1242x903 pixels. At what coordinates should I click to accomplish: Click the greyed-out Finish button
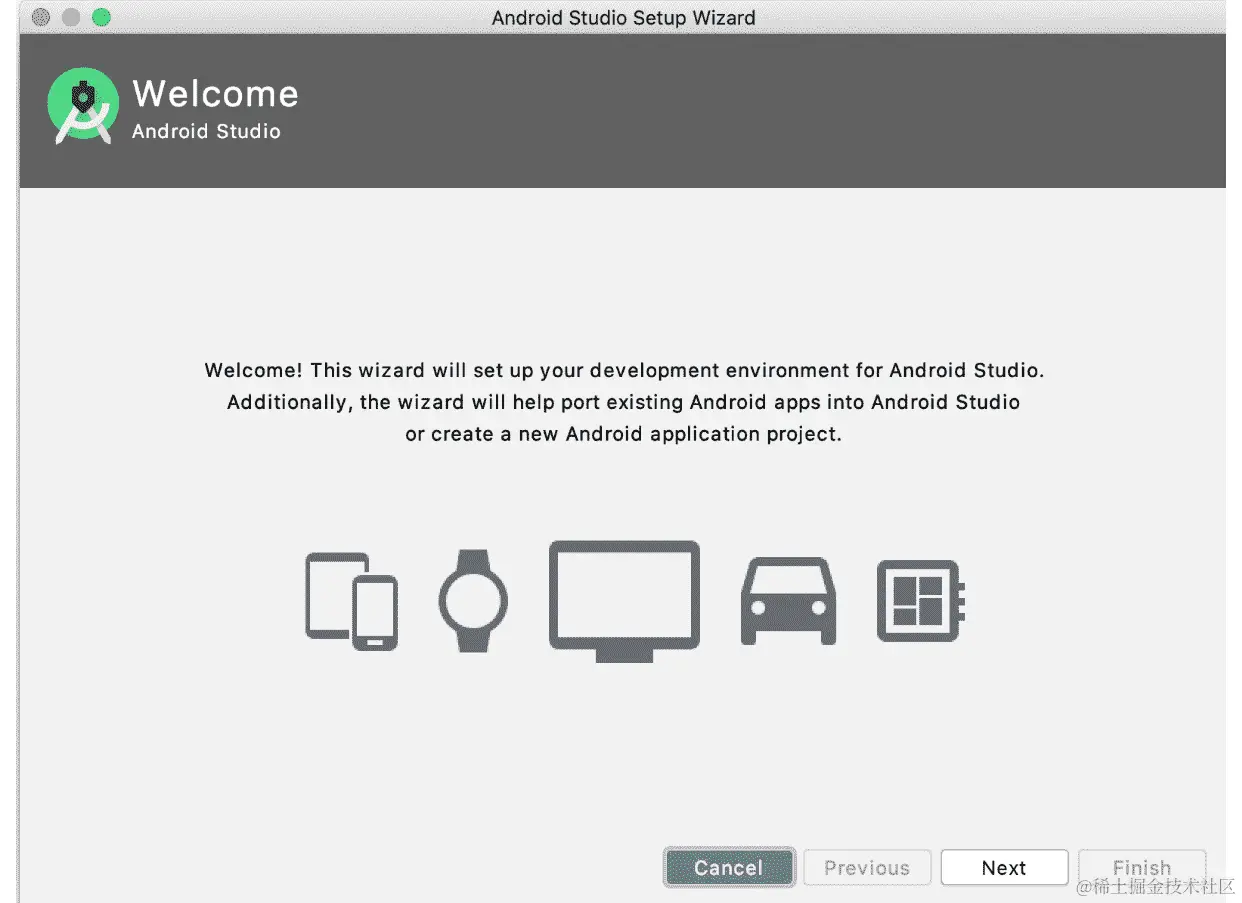(x=1142, y=868)
